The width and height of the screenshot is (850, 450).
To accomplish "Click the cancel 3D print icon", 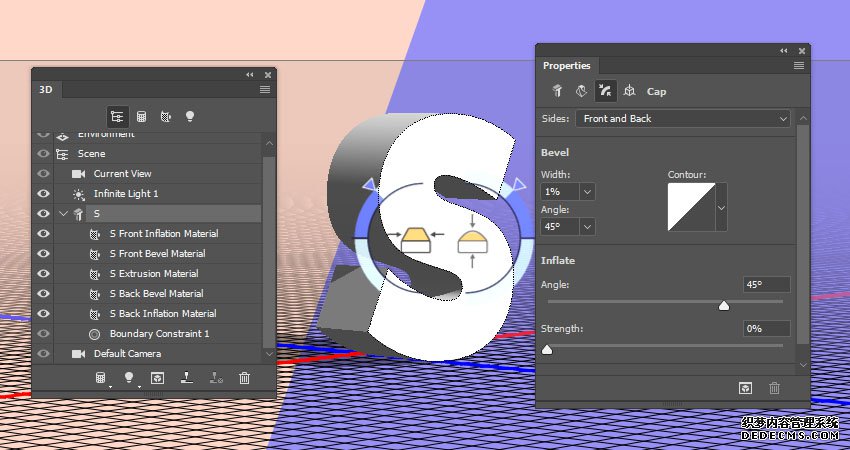I will 216,378.
